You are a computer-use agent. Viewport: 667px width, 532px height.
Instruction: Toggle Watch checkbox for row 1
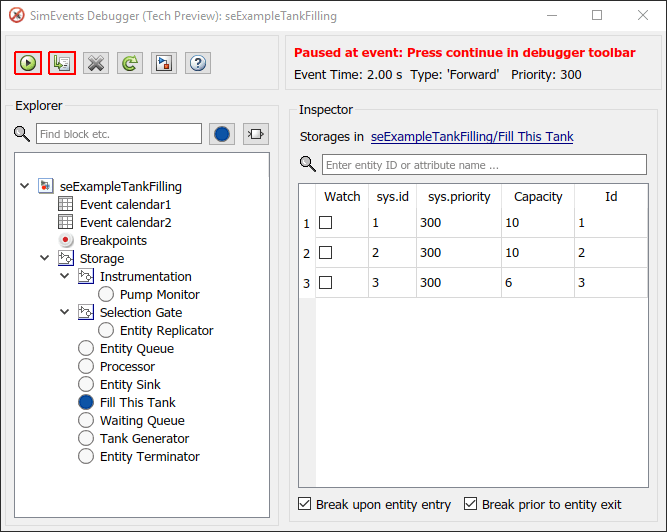pyautogui.click(x=326, y=223)
